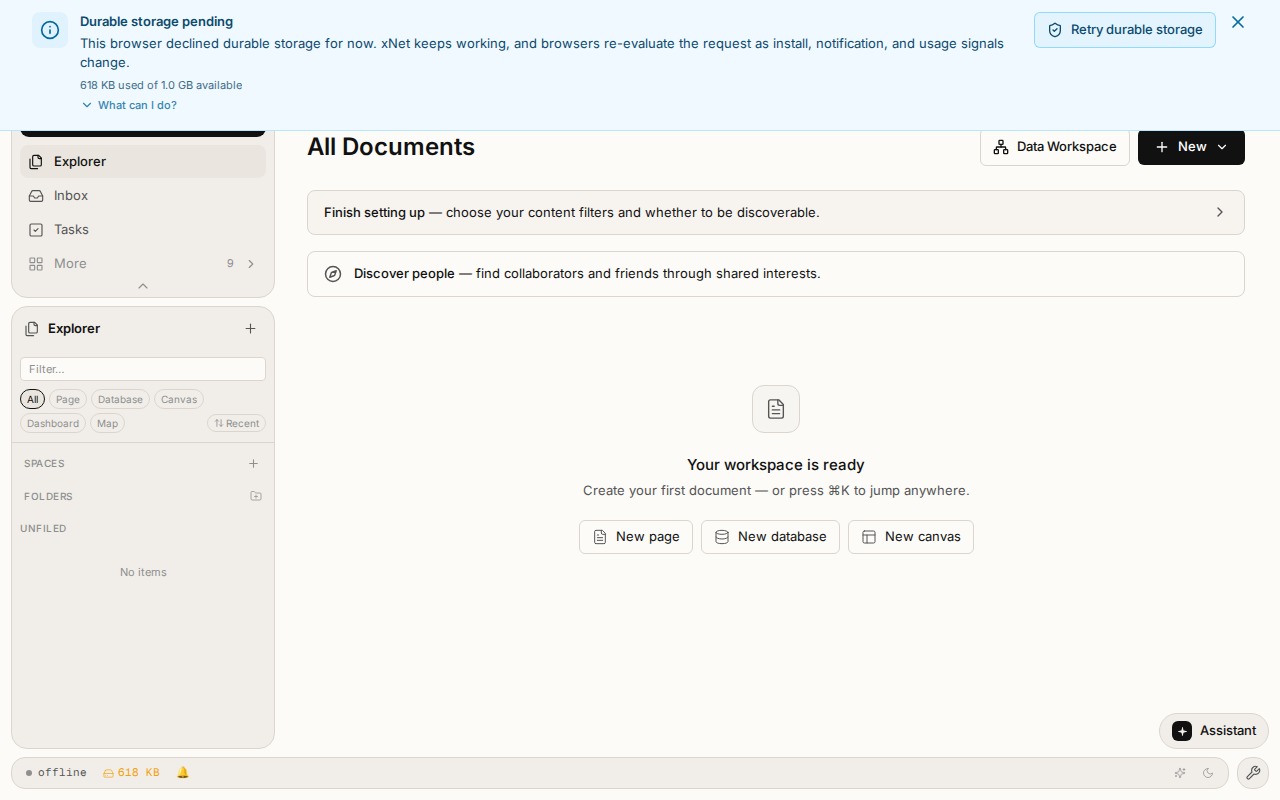
Task: Click the info icon in storage banner
Action: point(50,30)
